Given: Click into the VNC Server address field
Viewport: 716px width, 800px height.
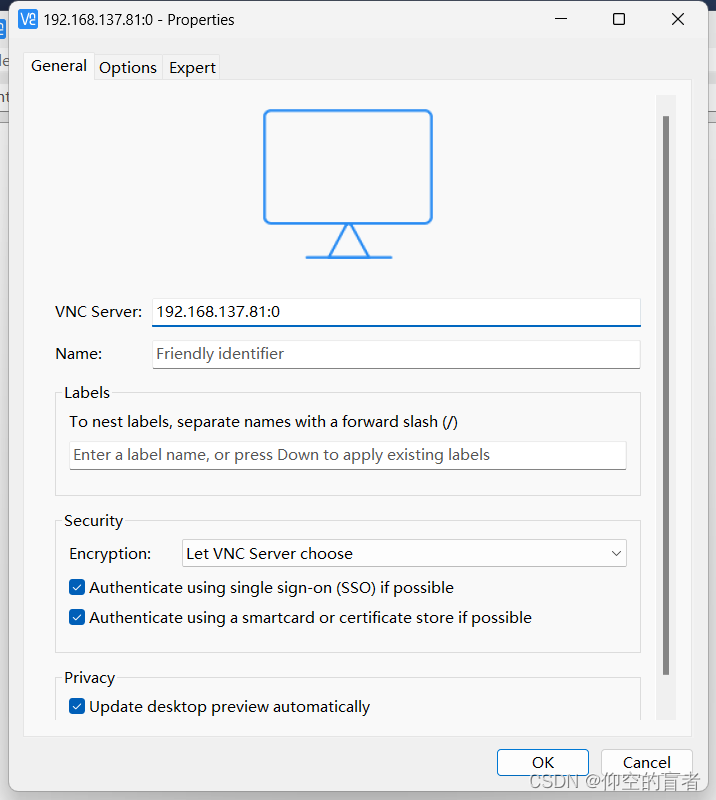Looking at the screenshot, I should coord(396,312).
